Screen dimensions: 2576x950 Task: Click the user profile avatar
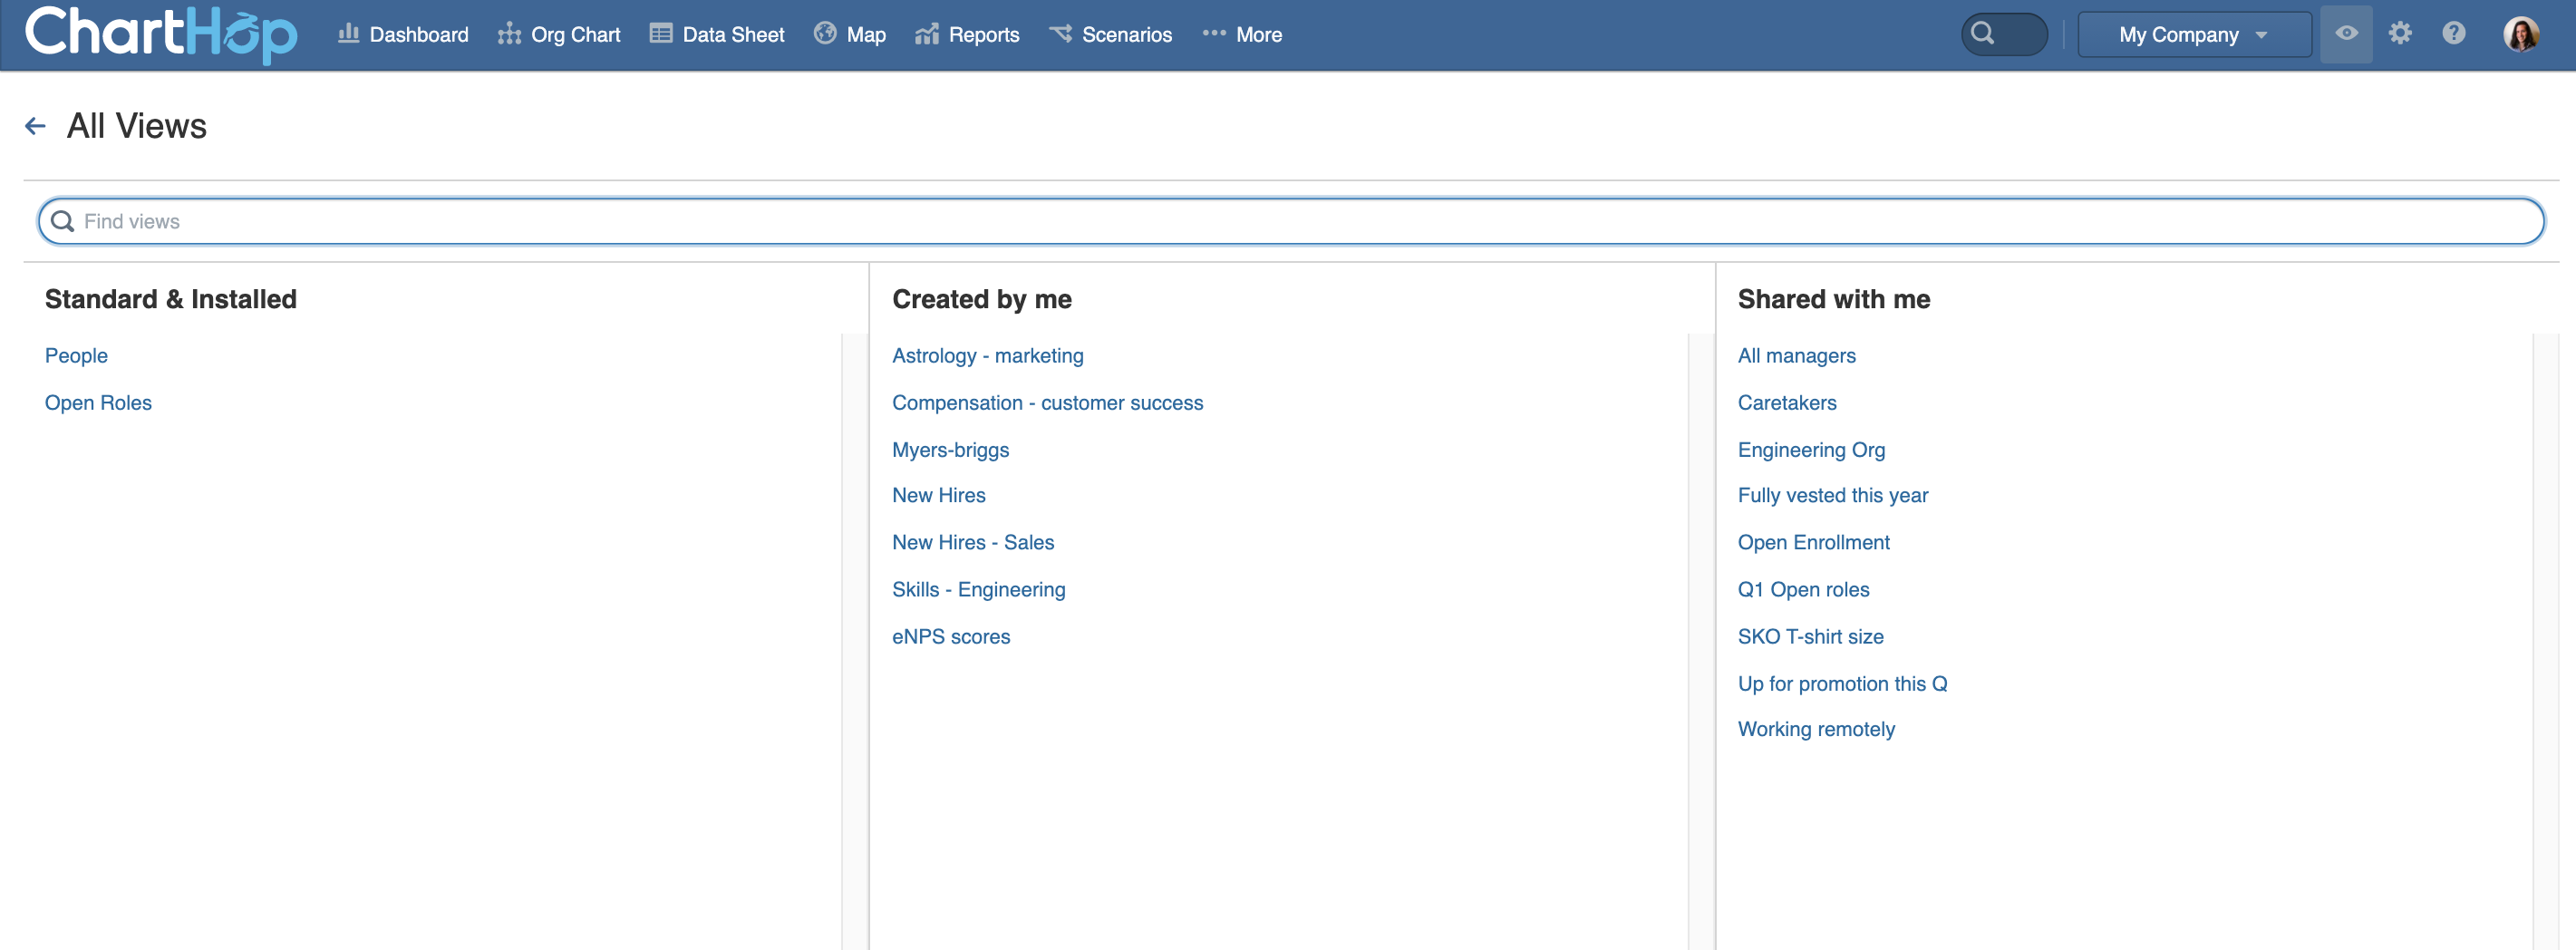2520,34
